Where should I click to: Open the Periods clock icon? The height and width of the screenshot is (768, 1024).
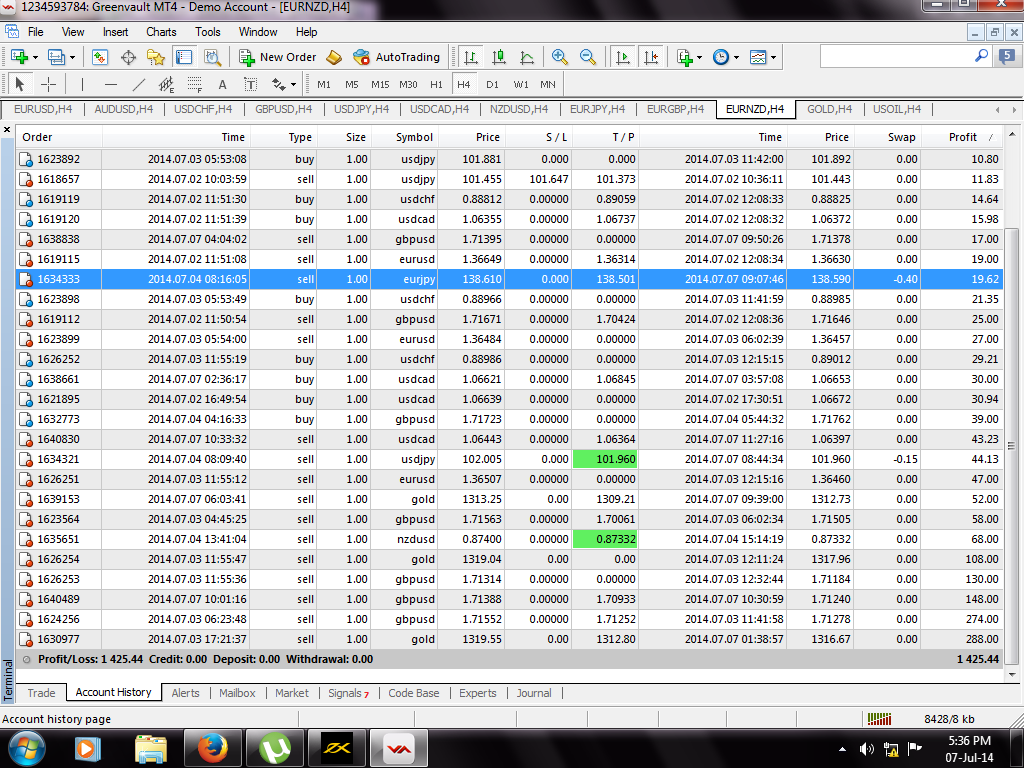click(721, 57)
